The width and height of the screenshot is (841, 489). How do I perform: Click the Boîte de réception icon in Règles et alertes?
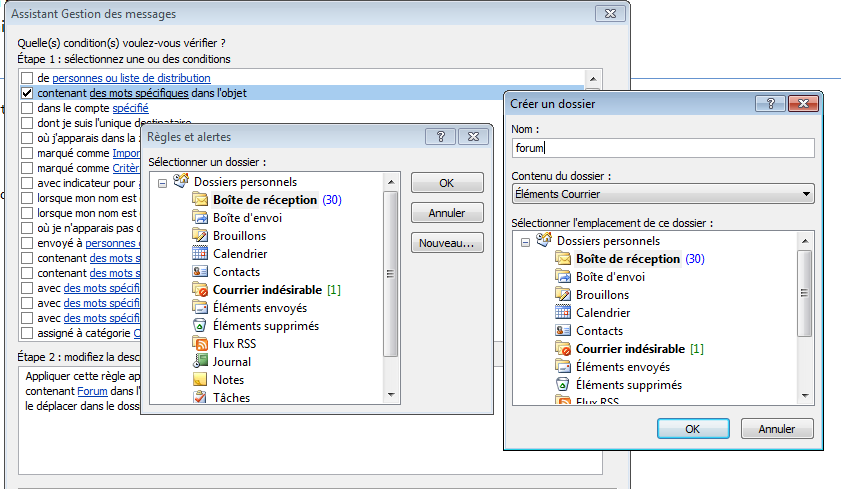point(200,200)
